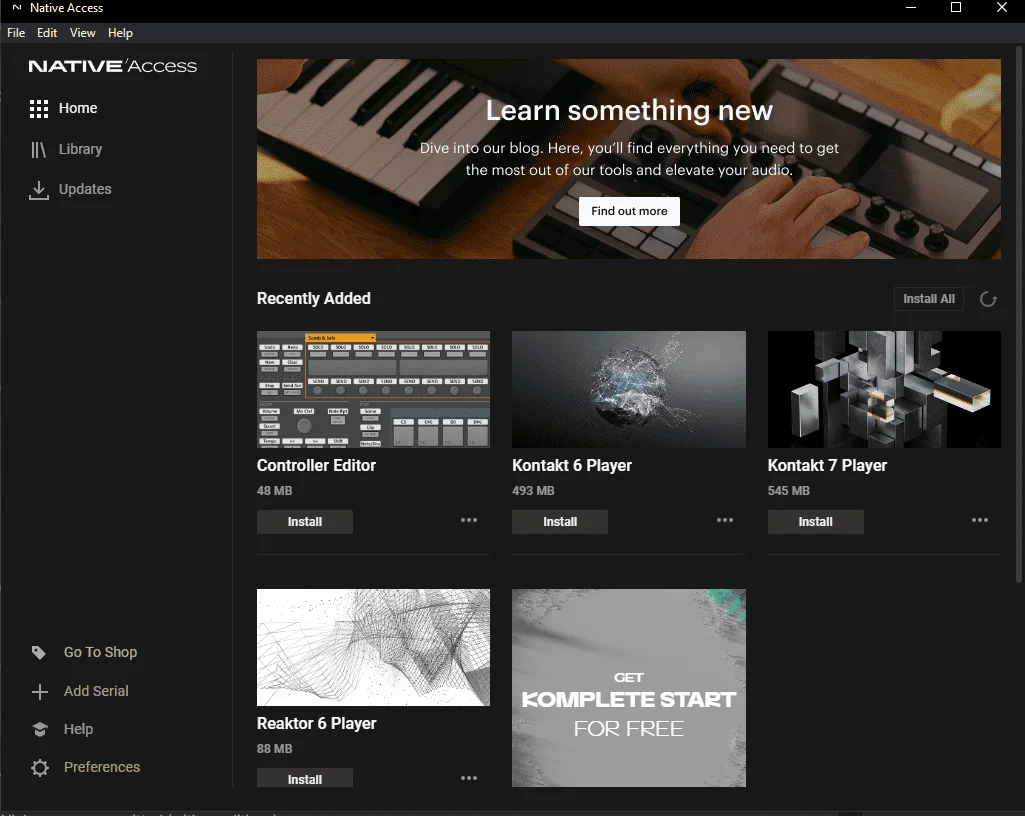Open the File menu
Viewport: 1025px width, 816px height.
[16, 33]
